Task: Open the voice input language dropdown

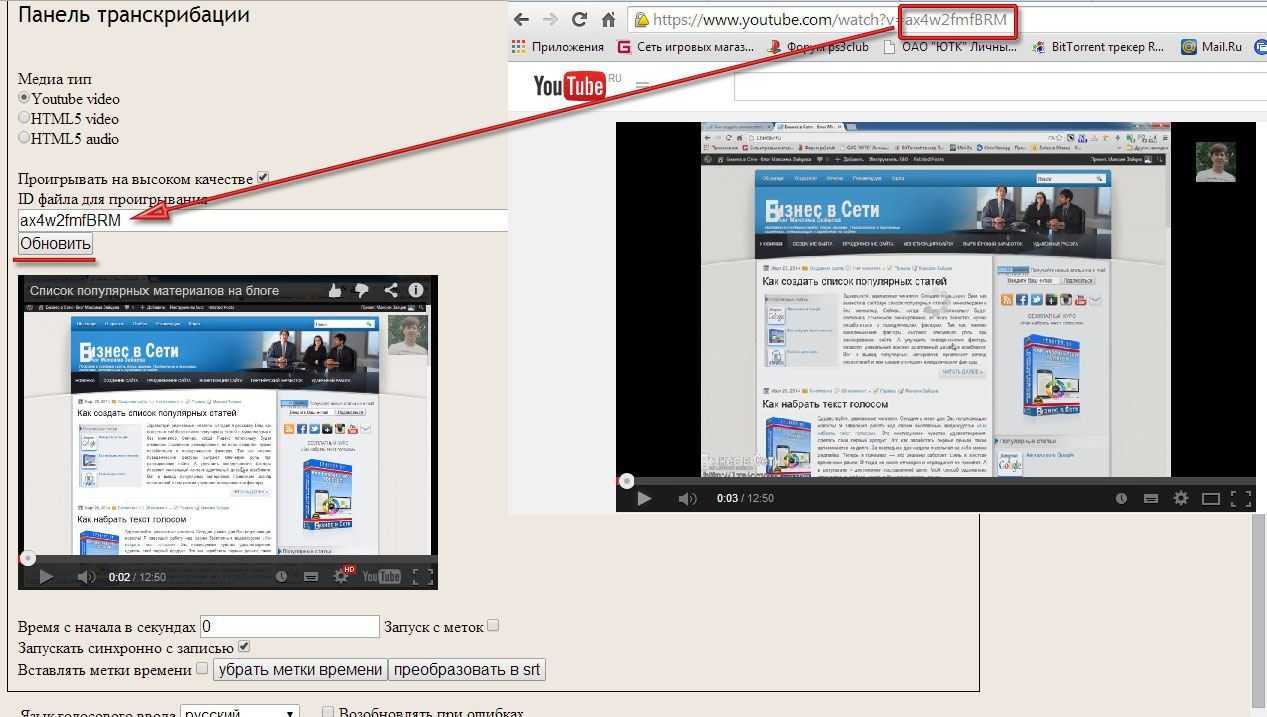Action: tap(240, 713)
